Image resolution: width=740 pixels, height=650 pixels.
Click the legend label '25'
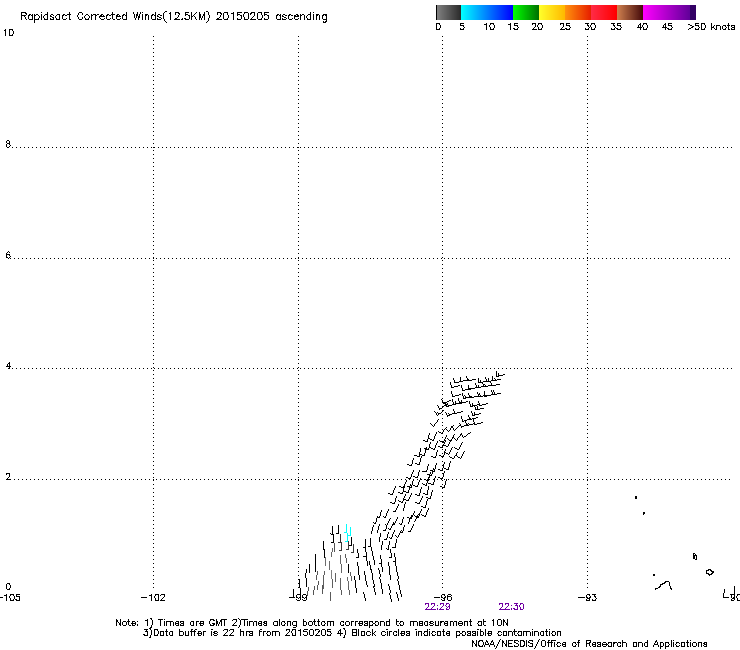click(x=565, y=27)
